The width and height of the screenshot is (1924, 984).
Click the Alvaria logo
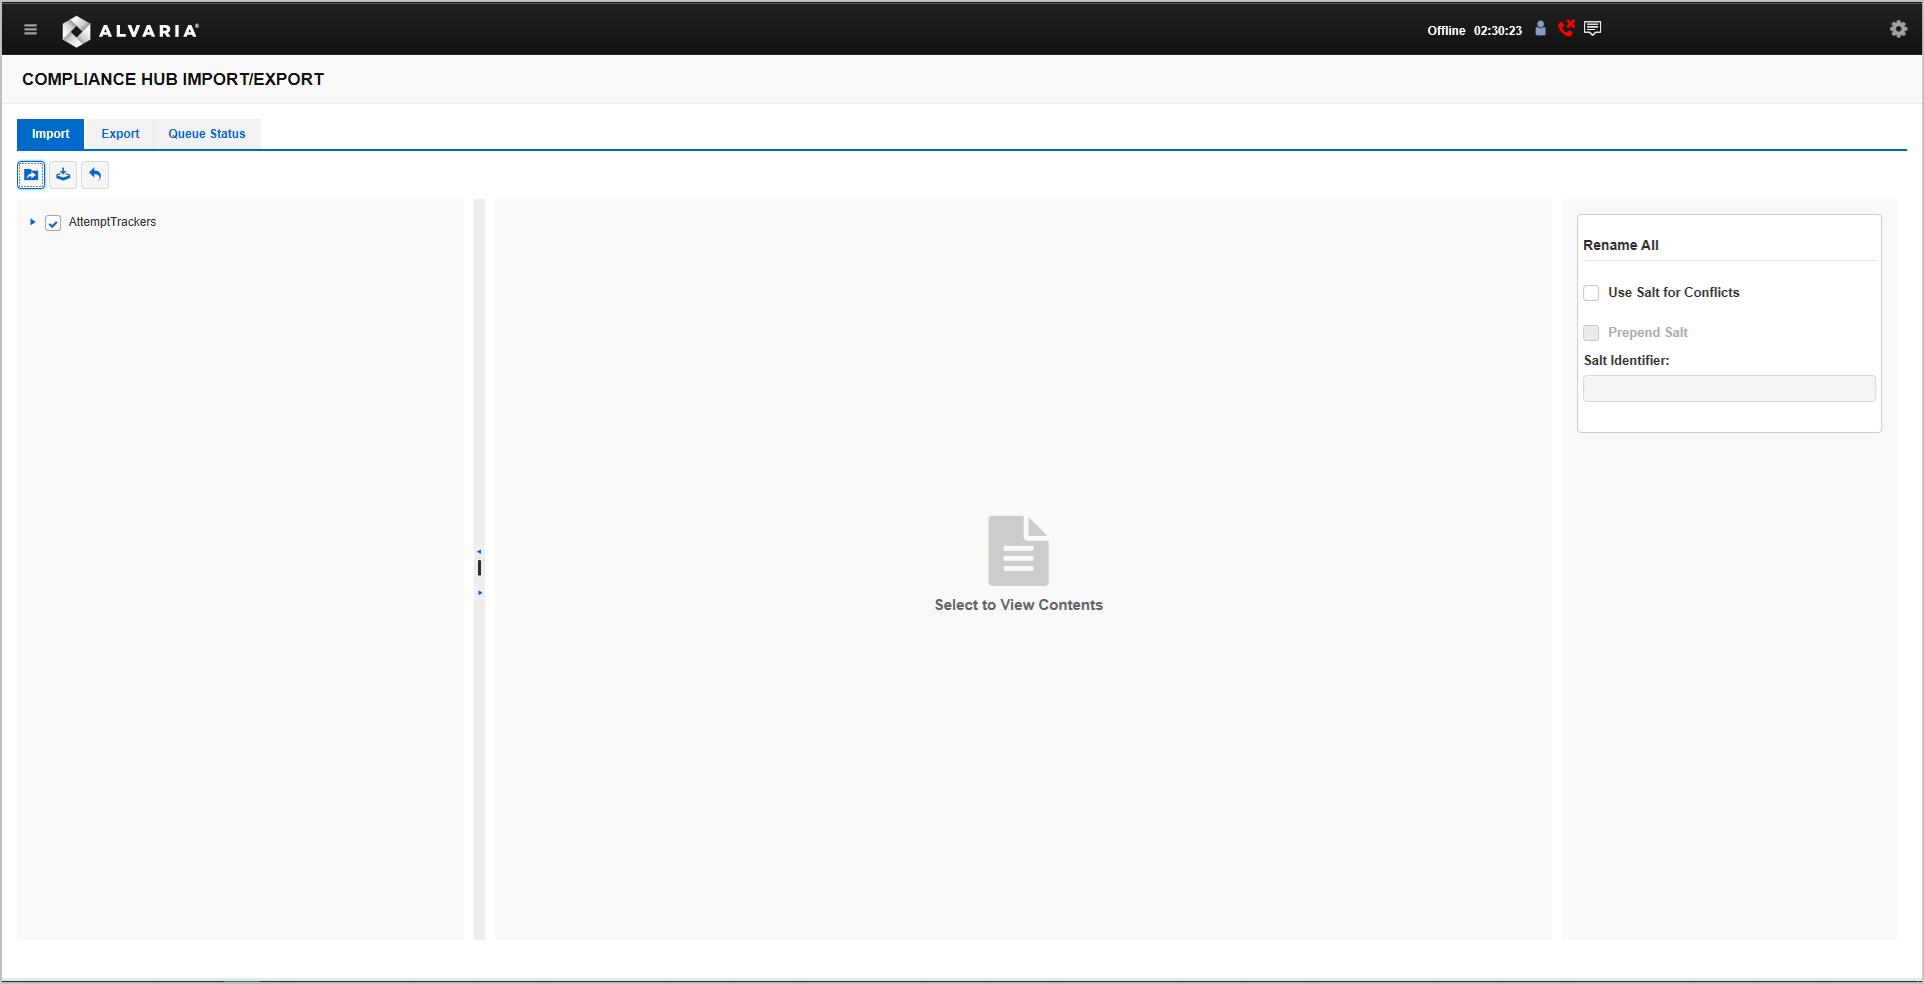[x=130, y=30]
